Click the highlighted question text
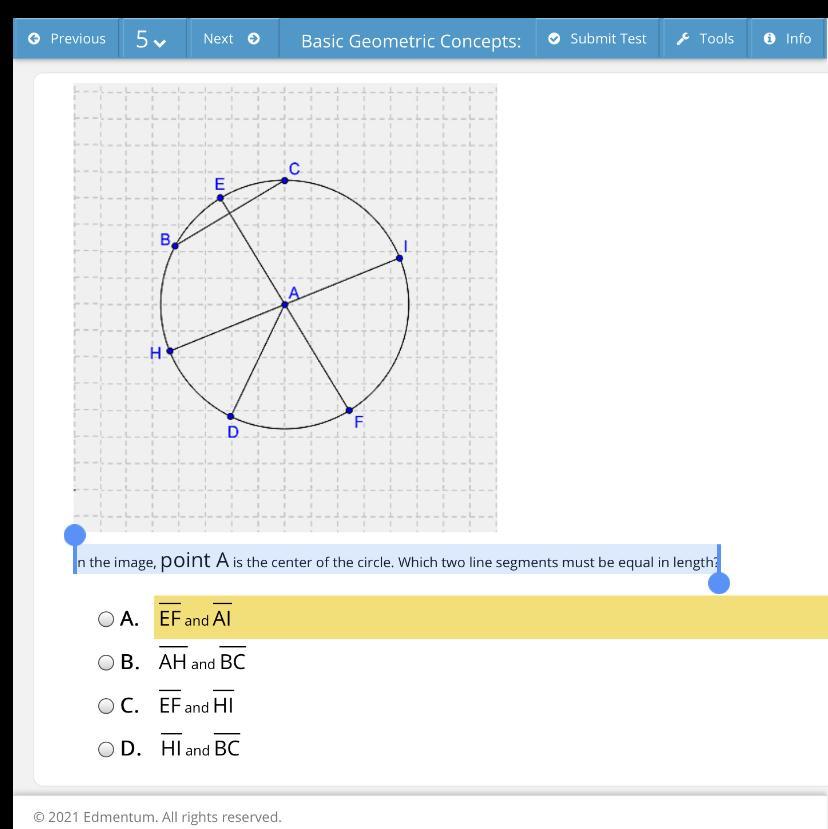Viewport: 828px width, 829px height. [397, 560]
